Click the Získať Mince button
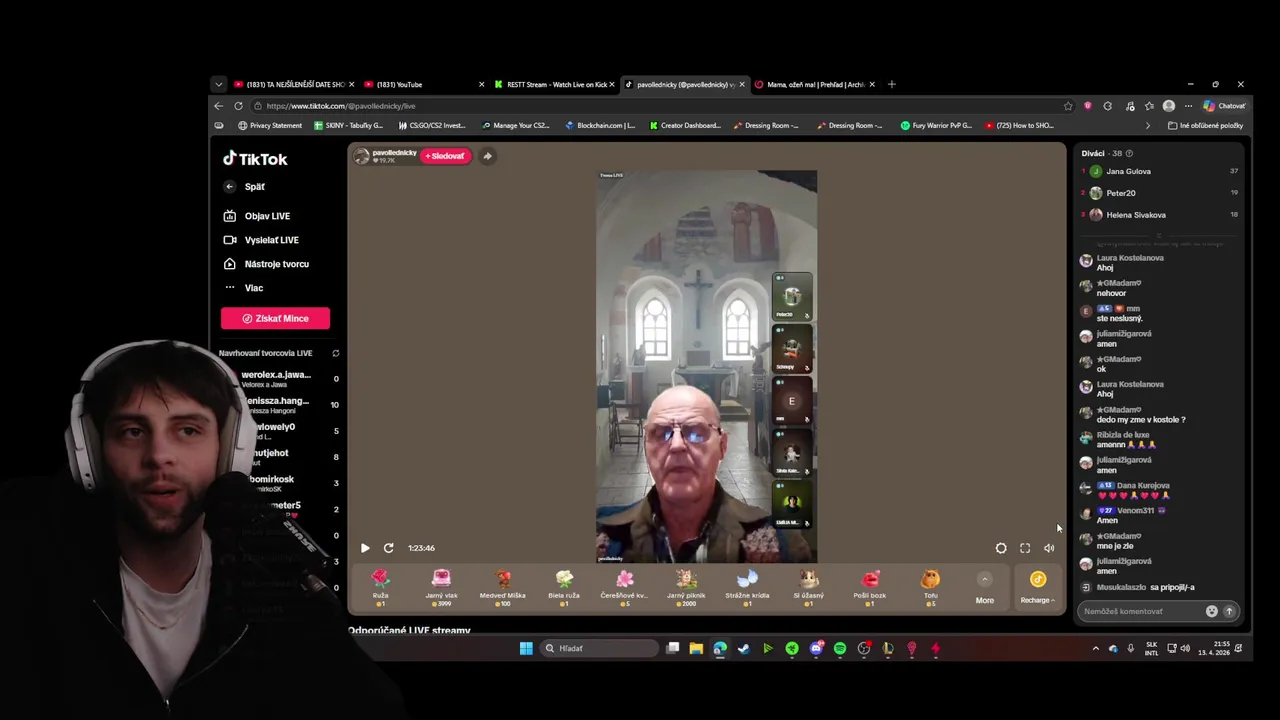1280x720 pixels. [275, 318]
